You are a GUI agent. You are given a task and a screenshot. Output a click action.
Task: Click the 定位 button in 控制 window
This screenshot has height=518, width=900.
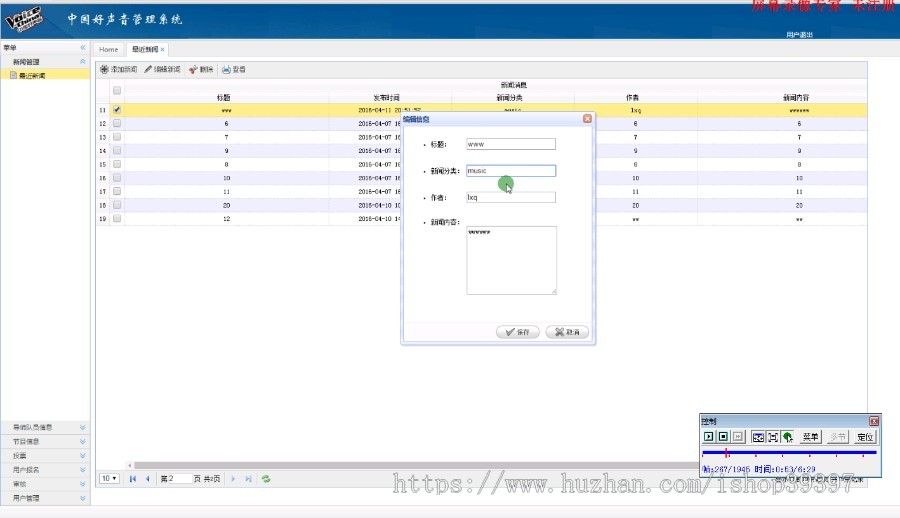(x=865, y=437)
